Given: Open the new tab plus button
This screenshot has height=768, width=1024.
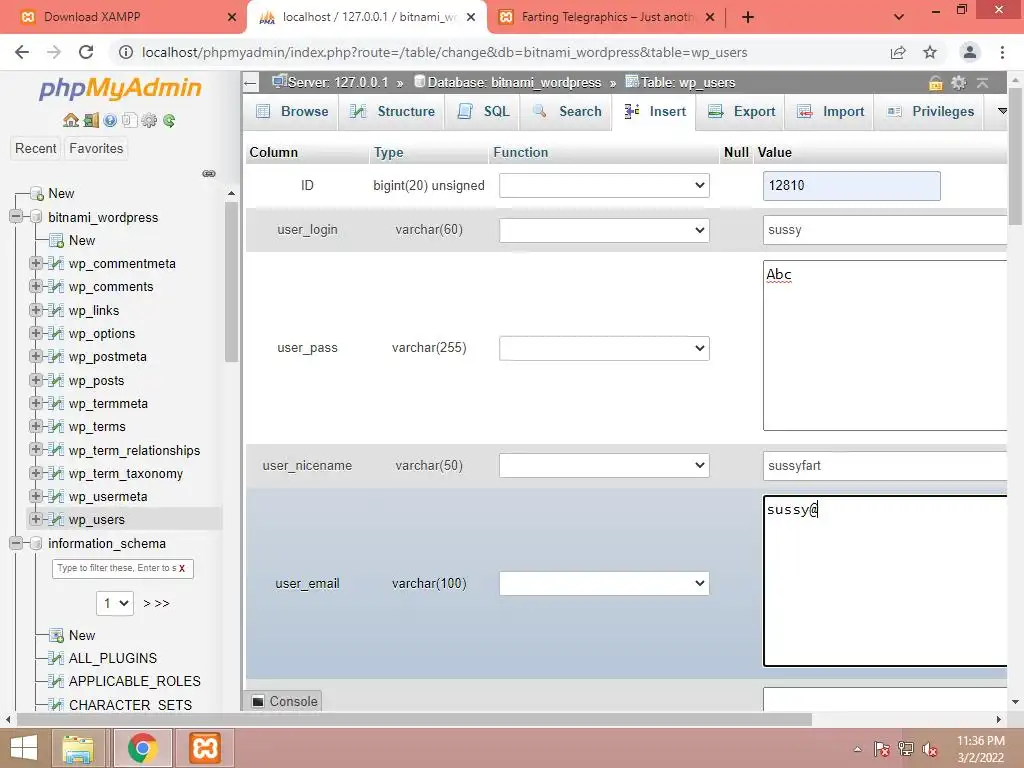Looking at the screenshot, I should coord(748,18).
